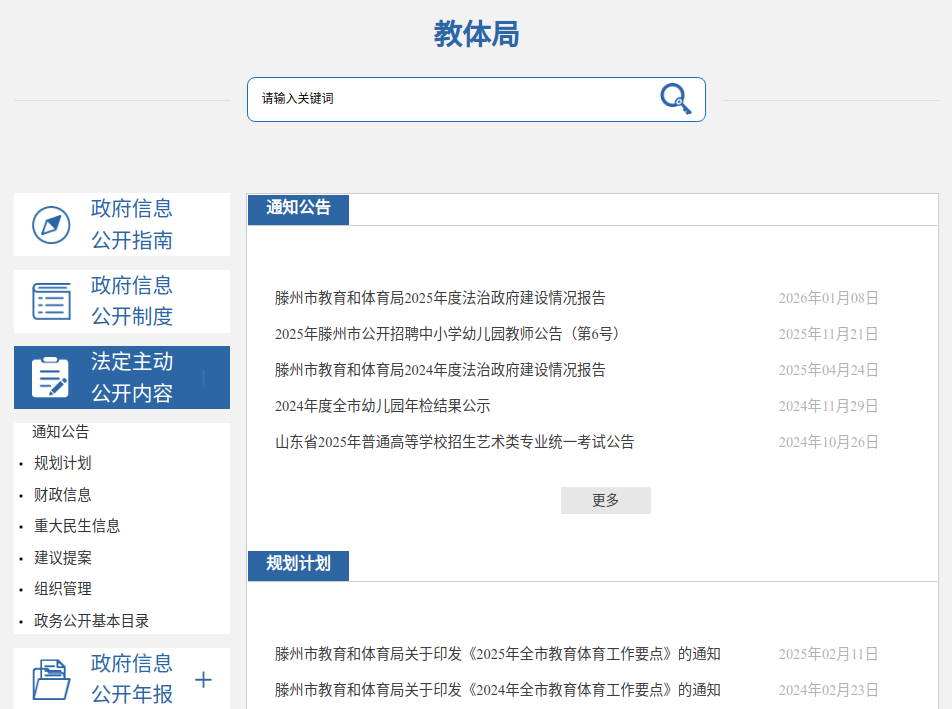
Task: Select 规划计划 from the sidebar menu
Action: click(x=62, y=463)
